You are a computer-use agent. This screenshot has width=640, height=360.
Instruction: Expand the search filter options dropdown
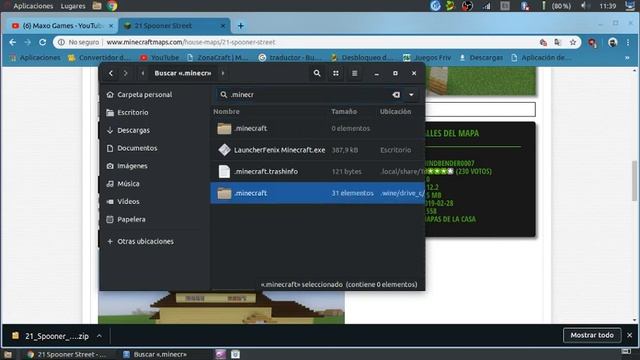click(x=411, y=95)
